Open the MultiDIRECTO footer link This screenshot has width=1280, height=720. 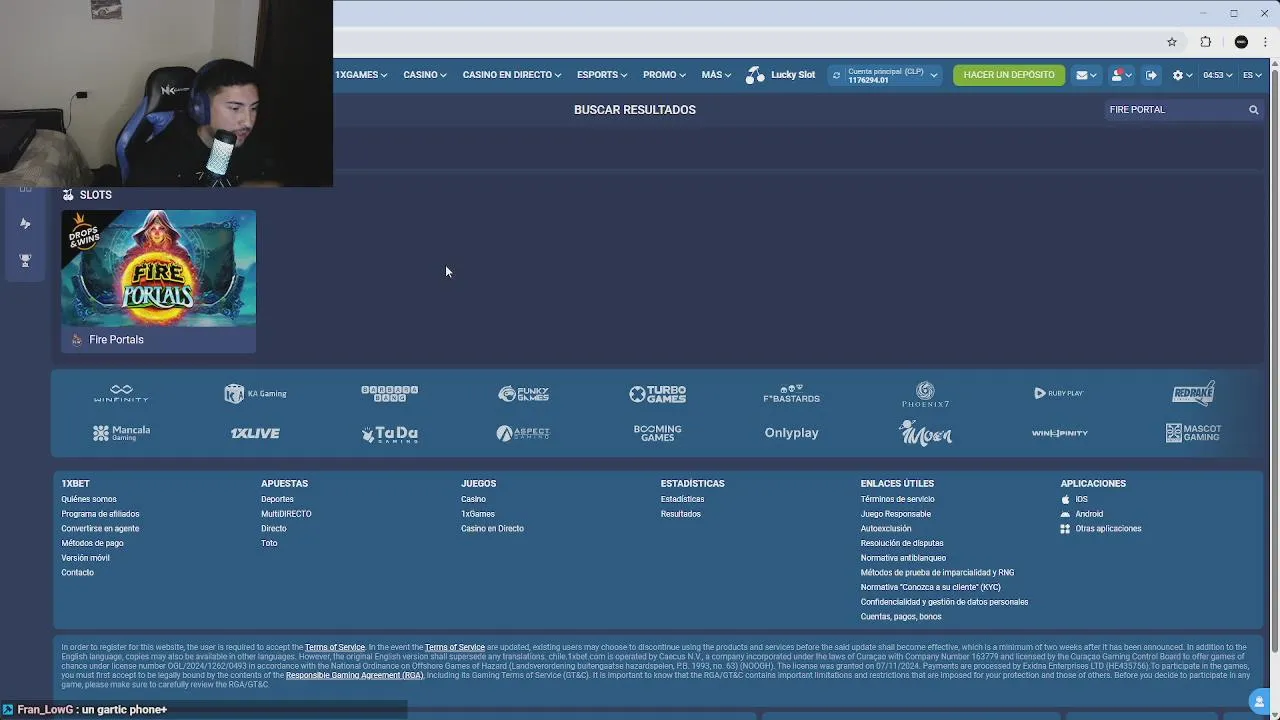point(286,514)
